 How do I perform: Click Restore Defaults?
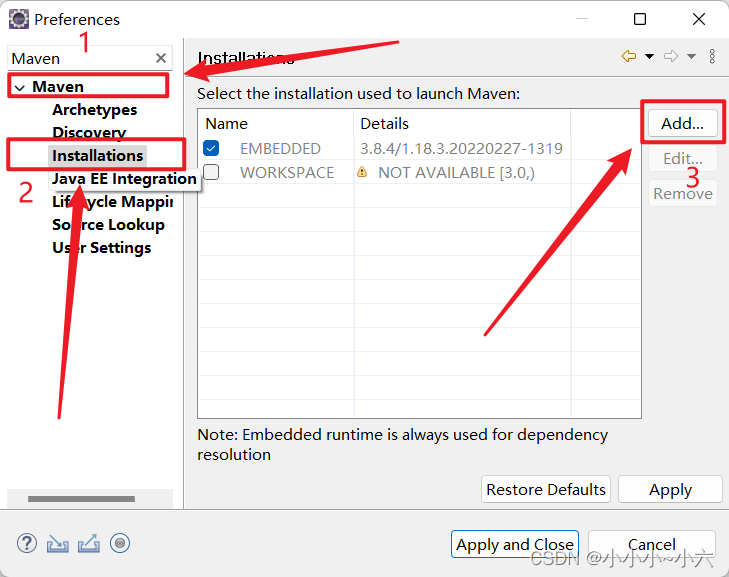[x=546, y=489]
